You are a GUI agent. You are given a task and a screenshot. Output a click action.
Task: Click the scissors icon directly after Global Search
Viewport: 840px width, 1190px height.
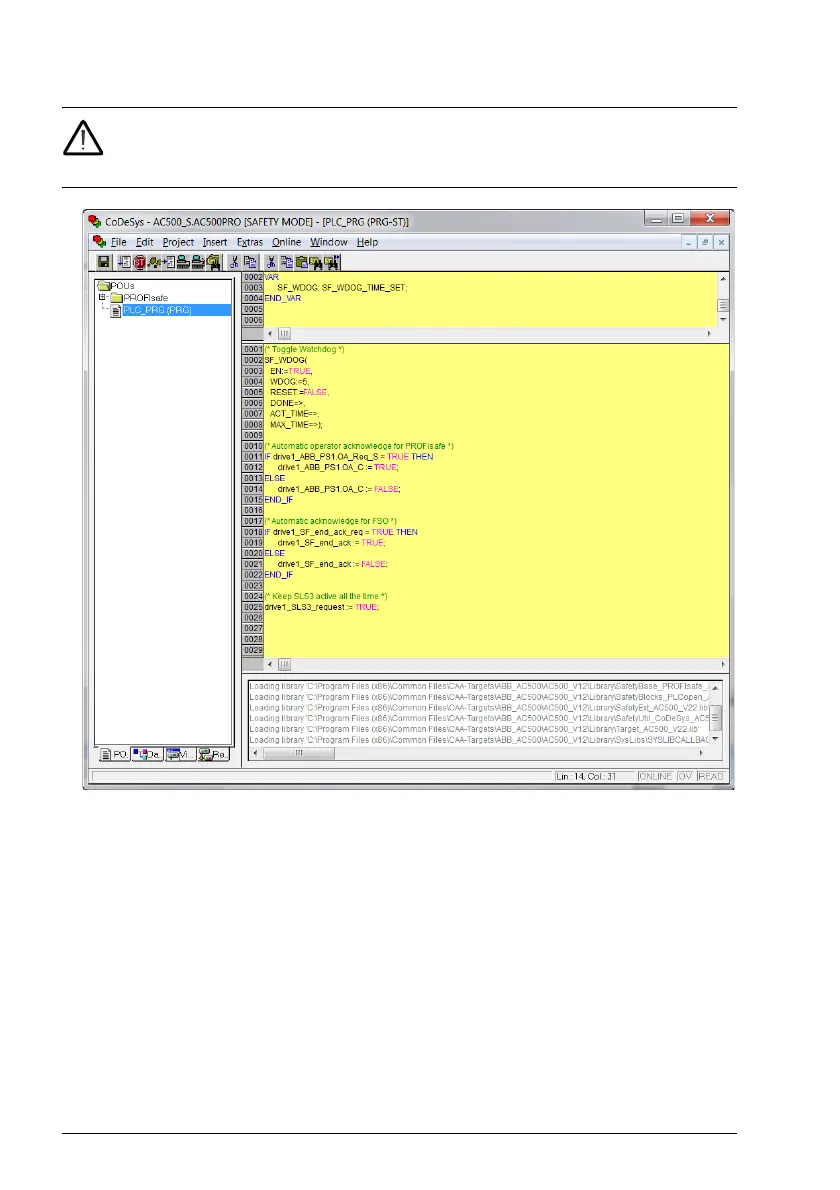[234, 262]
